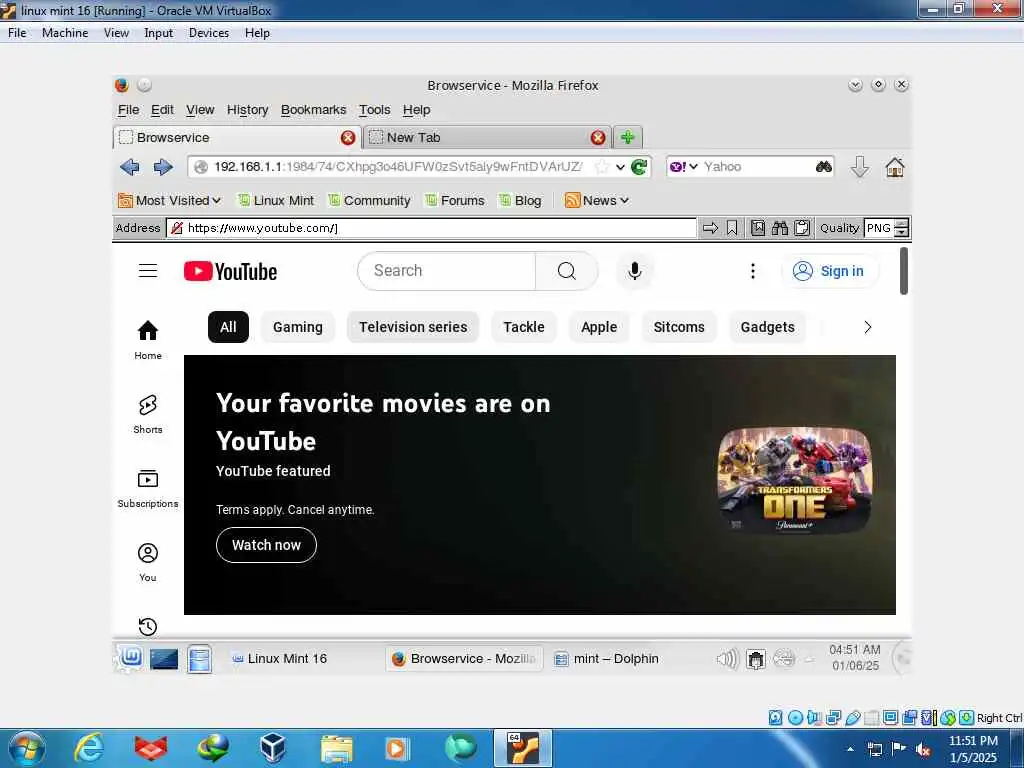Show hidden Windows tray icons arrow

point(850,749)
